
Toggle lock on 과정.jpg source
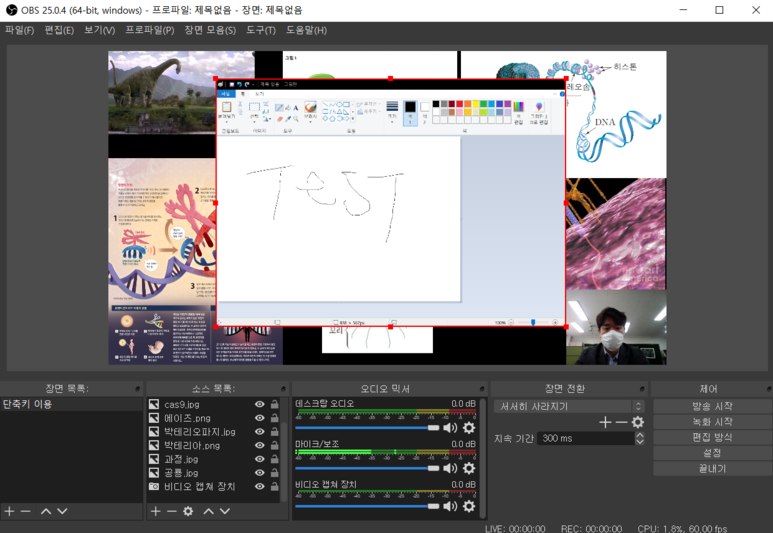275,459
